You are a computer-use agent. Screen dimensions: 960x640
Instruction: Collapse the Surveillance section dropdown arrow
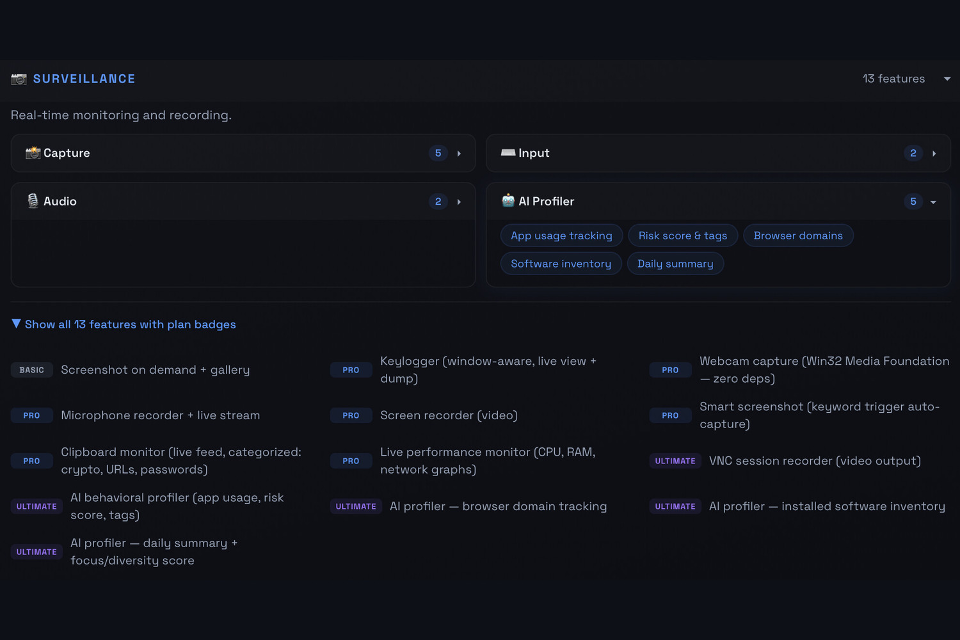[x=947, y=79]
